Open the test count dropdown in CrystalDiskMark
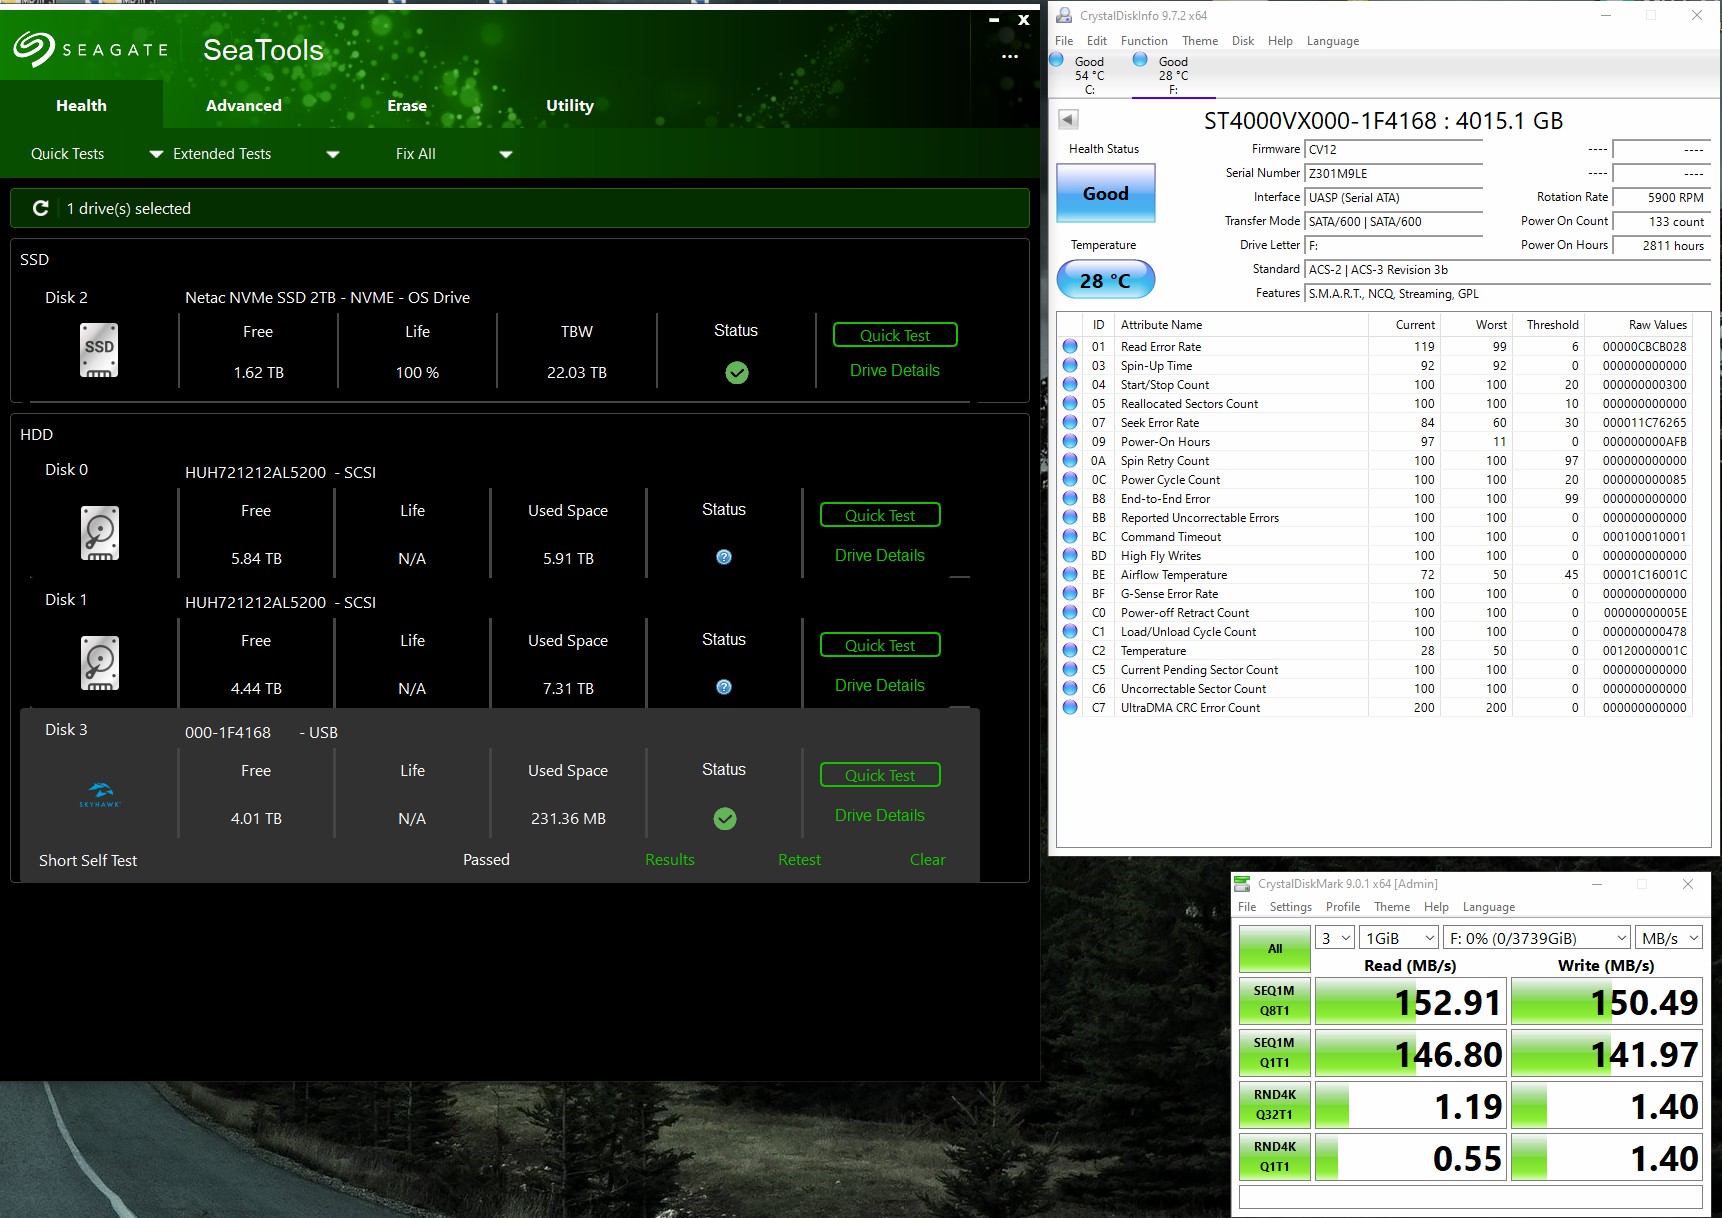The height and width of the screenshot is (1218, 1722). pos(1335,938)
